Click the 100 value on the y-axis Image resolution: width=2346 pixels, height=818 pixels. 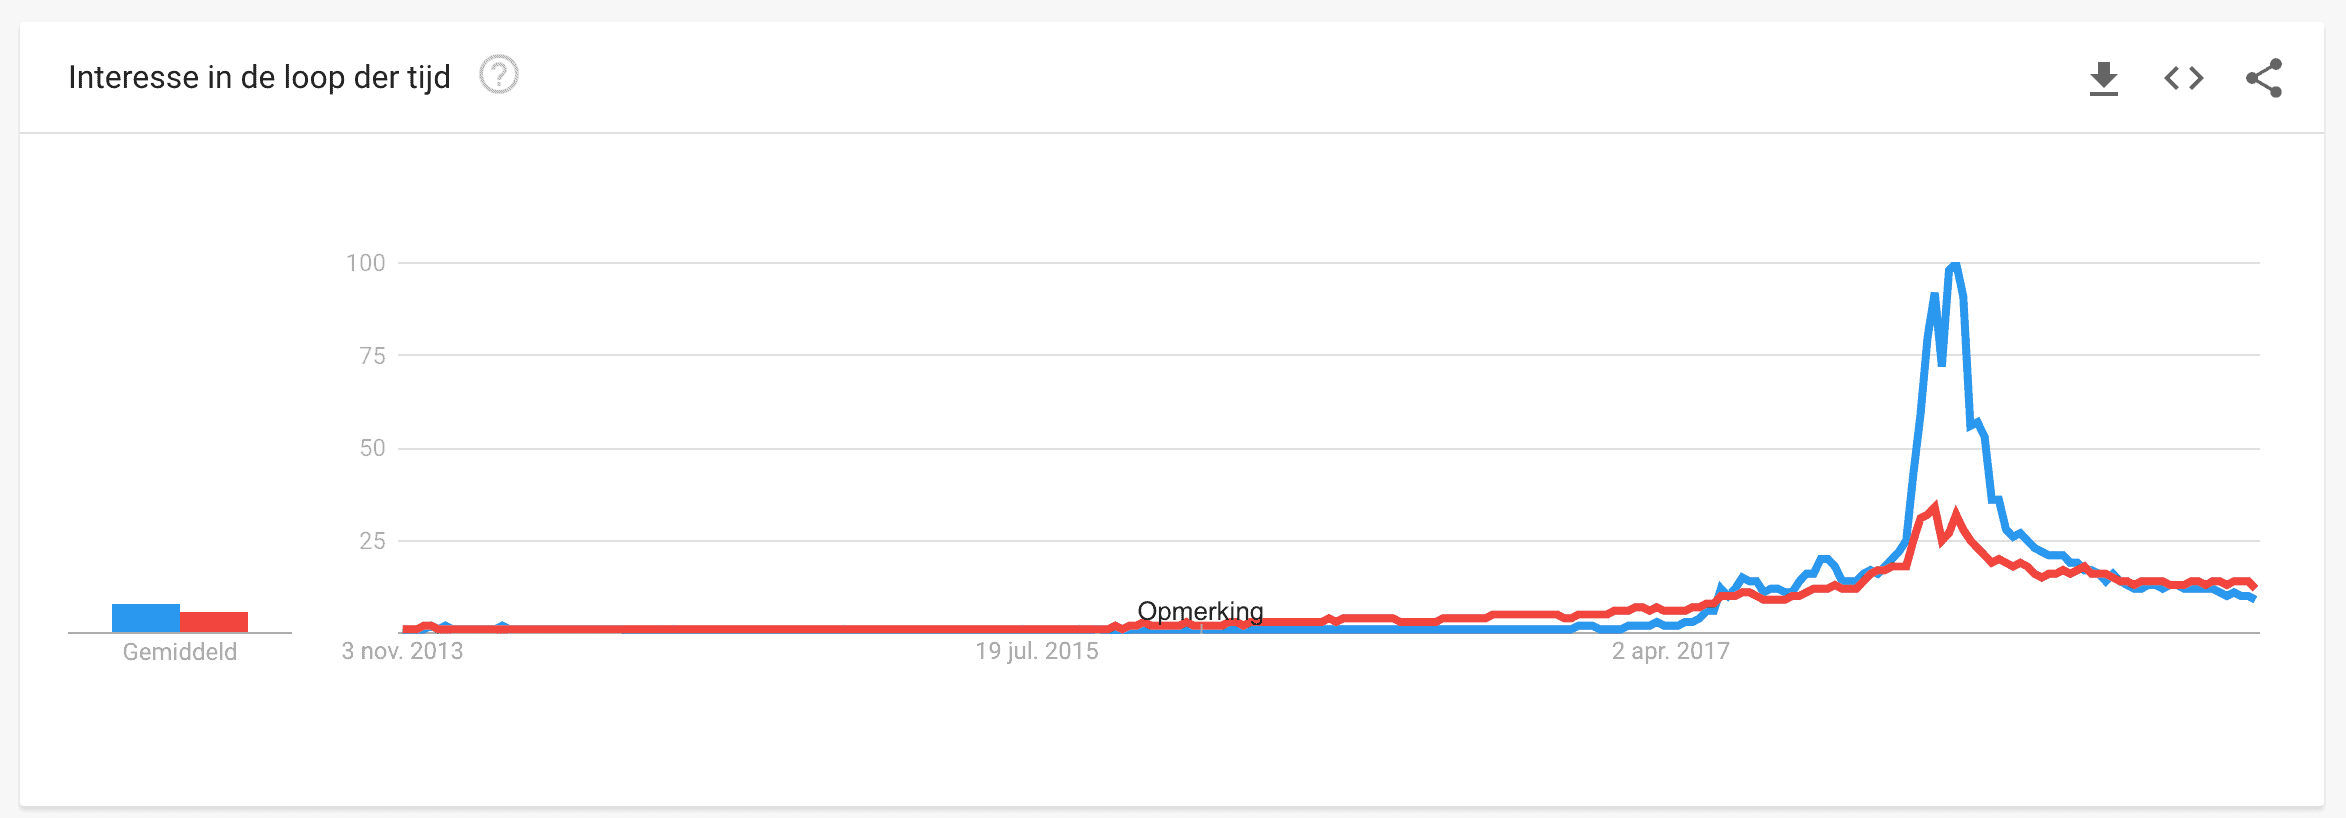[366, 263]
